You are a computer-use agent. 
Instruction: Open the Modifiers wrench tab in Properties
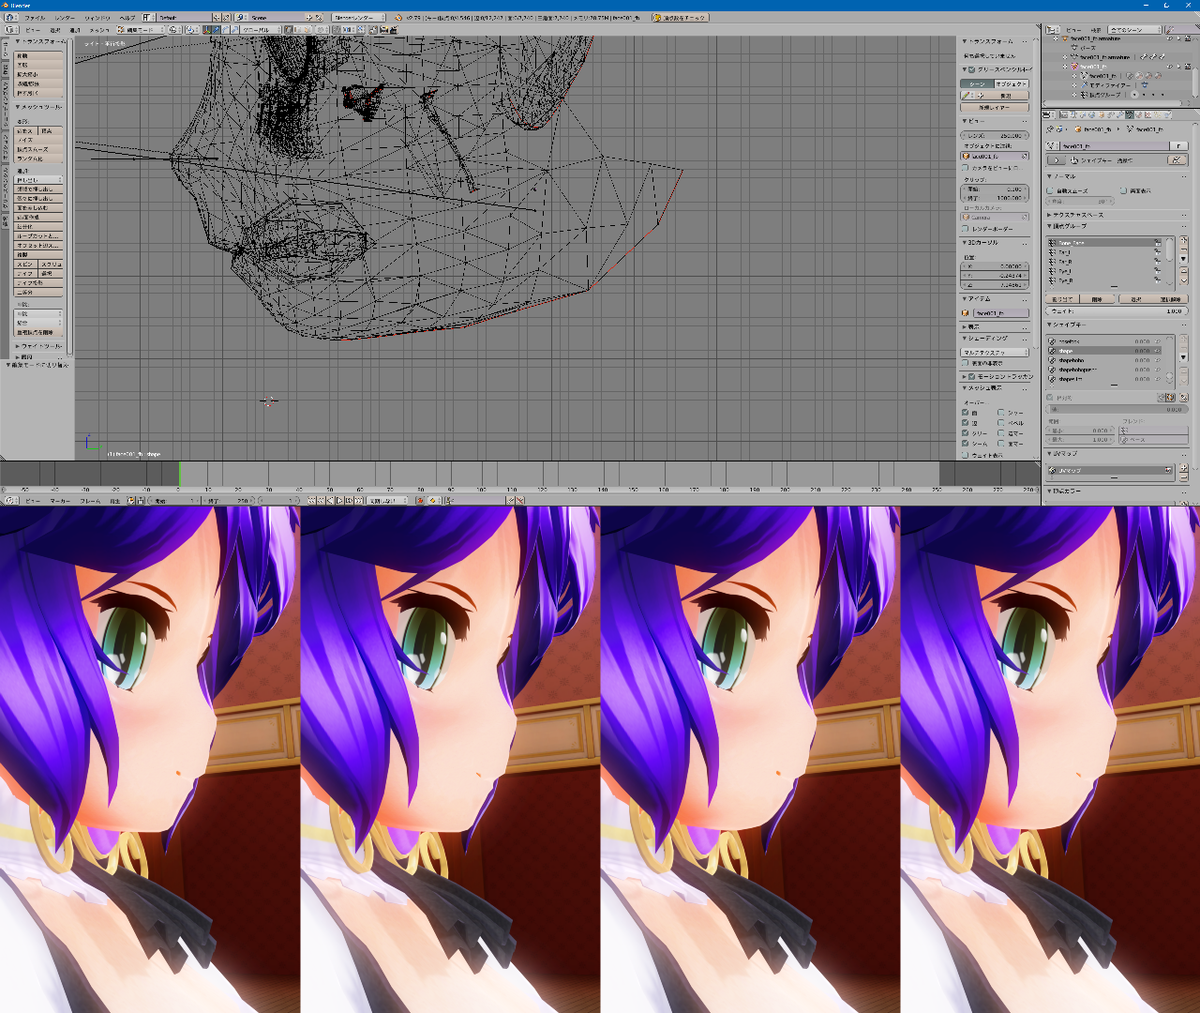coord(1120,115)
